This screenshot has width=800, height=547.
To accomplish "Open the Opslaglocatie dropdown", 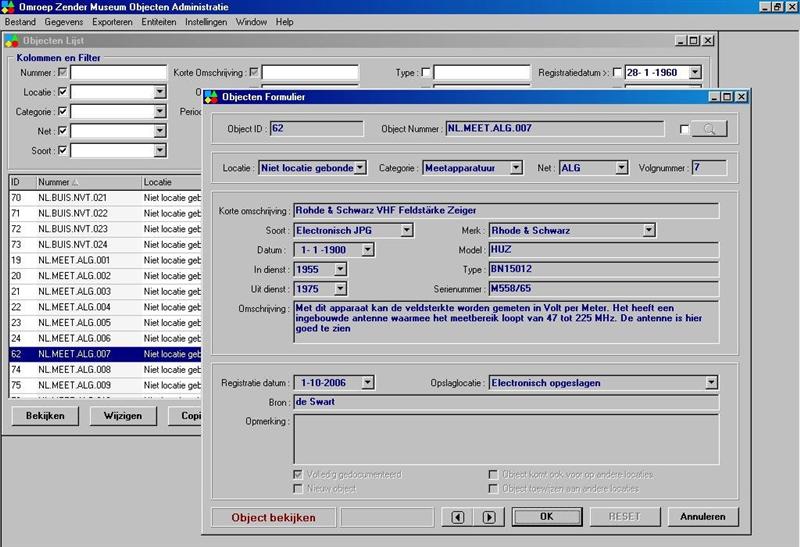I will click(x=711, y=382).
